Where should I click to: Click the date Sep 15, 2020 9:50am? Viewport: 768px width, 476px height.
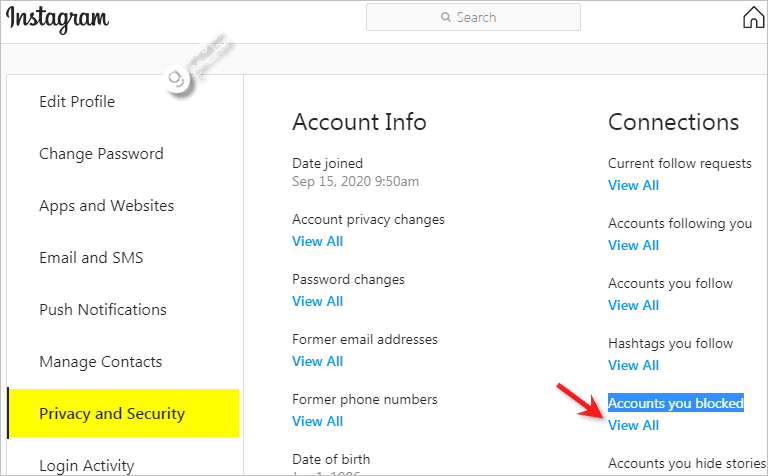pyautogui.click(x=355, y=182)
